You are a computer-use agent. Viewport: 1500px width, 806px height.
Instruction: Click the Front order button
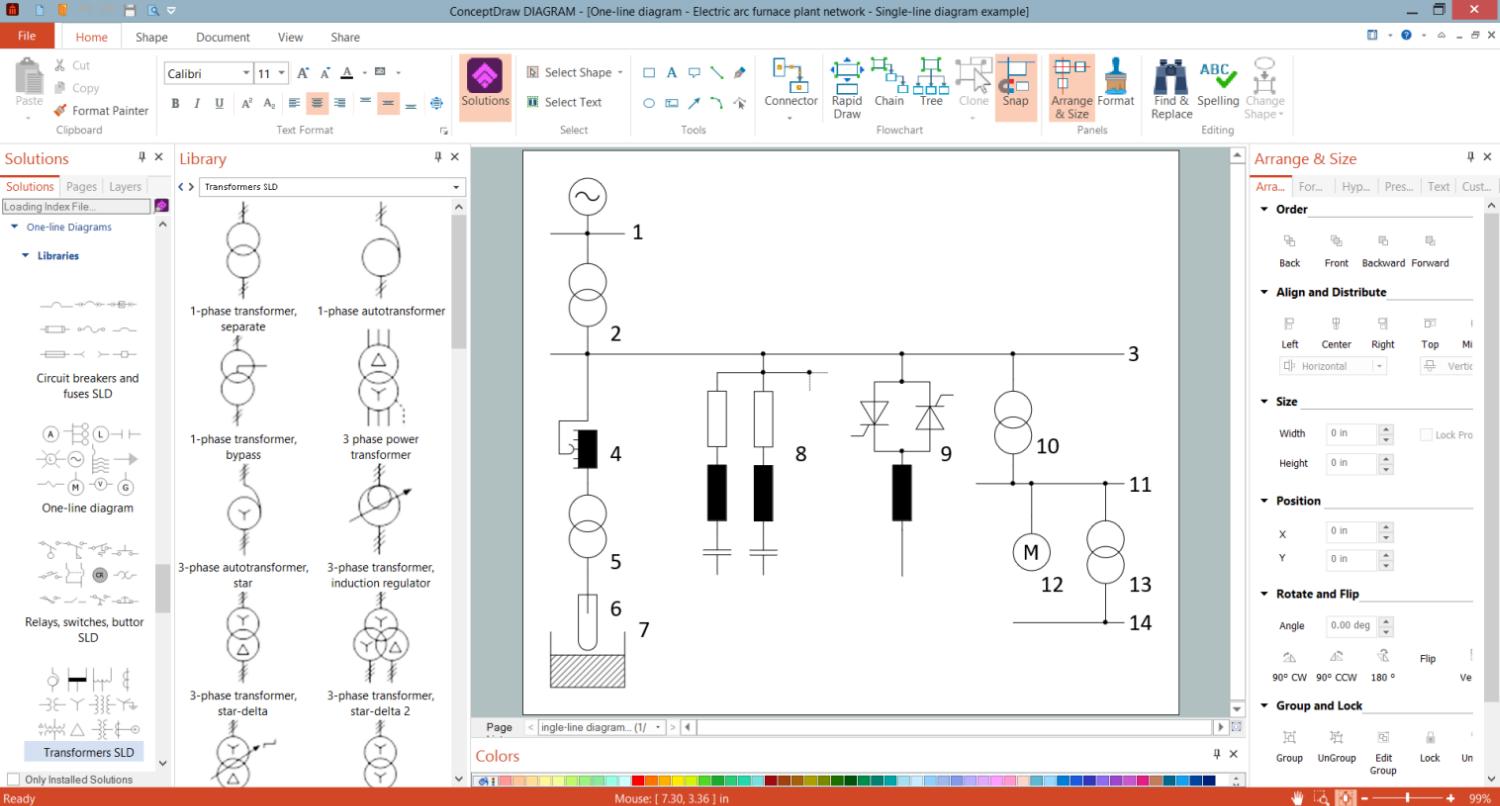click(x=1336, y=250)
